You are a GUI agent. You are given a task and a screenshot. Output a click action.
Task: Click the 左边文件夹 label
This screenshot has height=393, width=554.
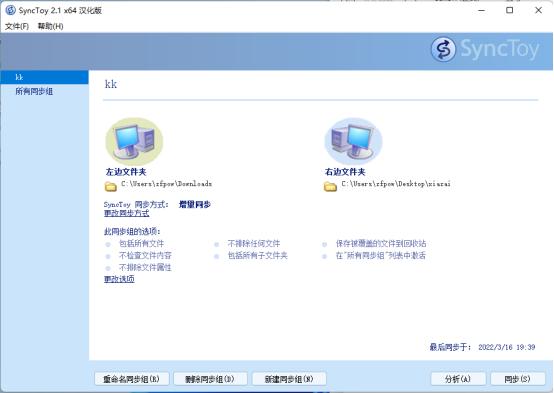point(126,172)
